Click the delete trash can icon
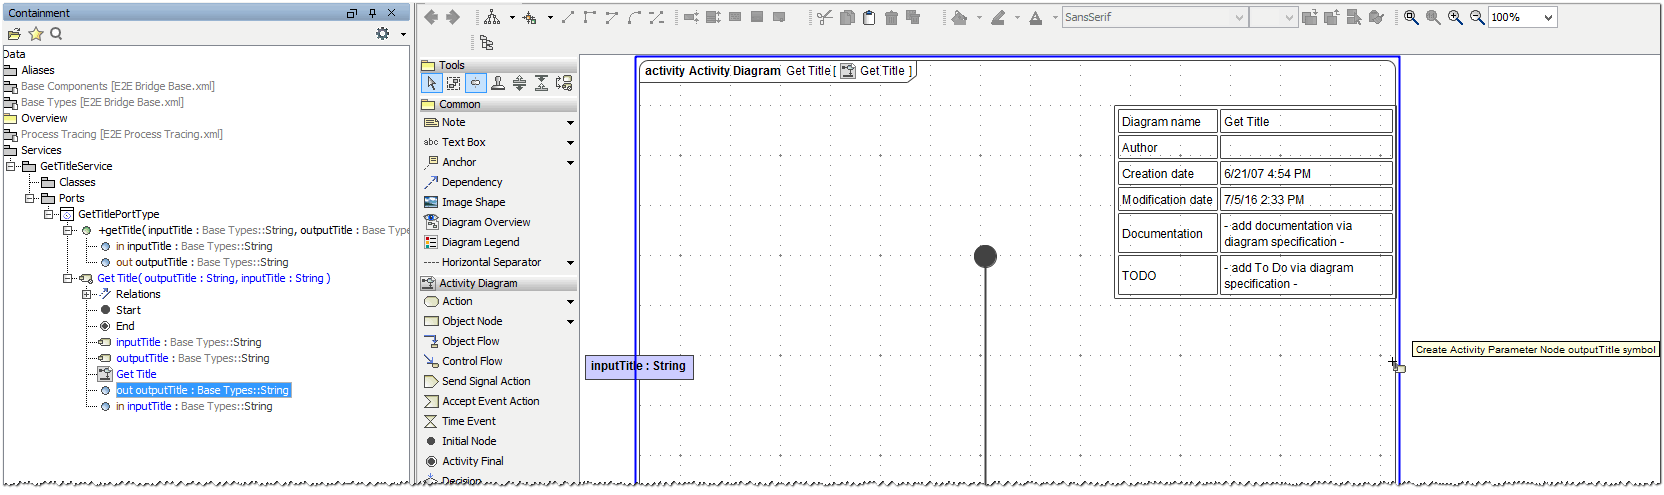This screenshot has height=495, width=1664. [x=891, y=17]
